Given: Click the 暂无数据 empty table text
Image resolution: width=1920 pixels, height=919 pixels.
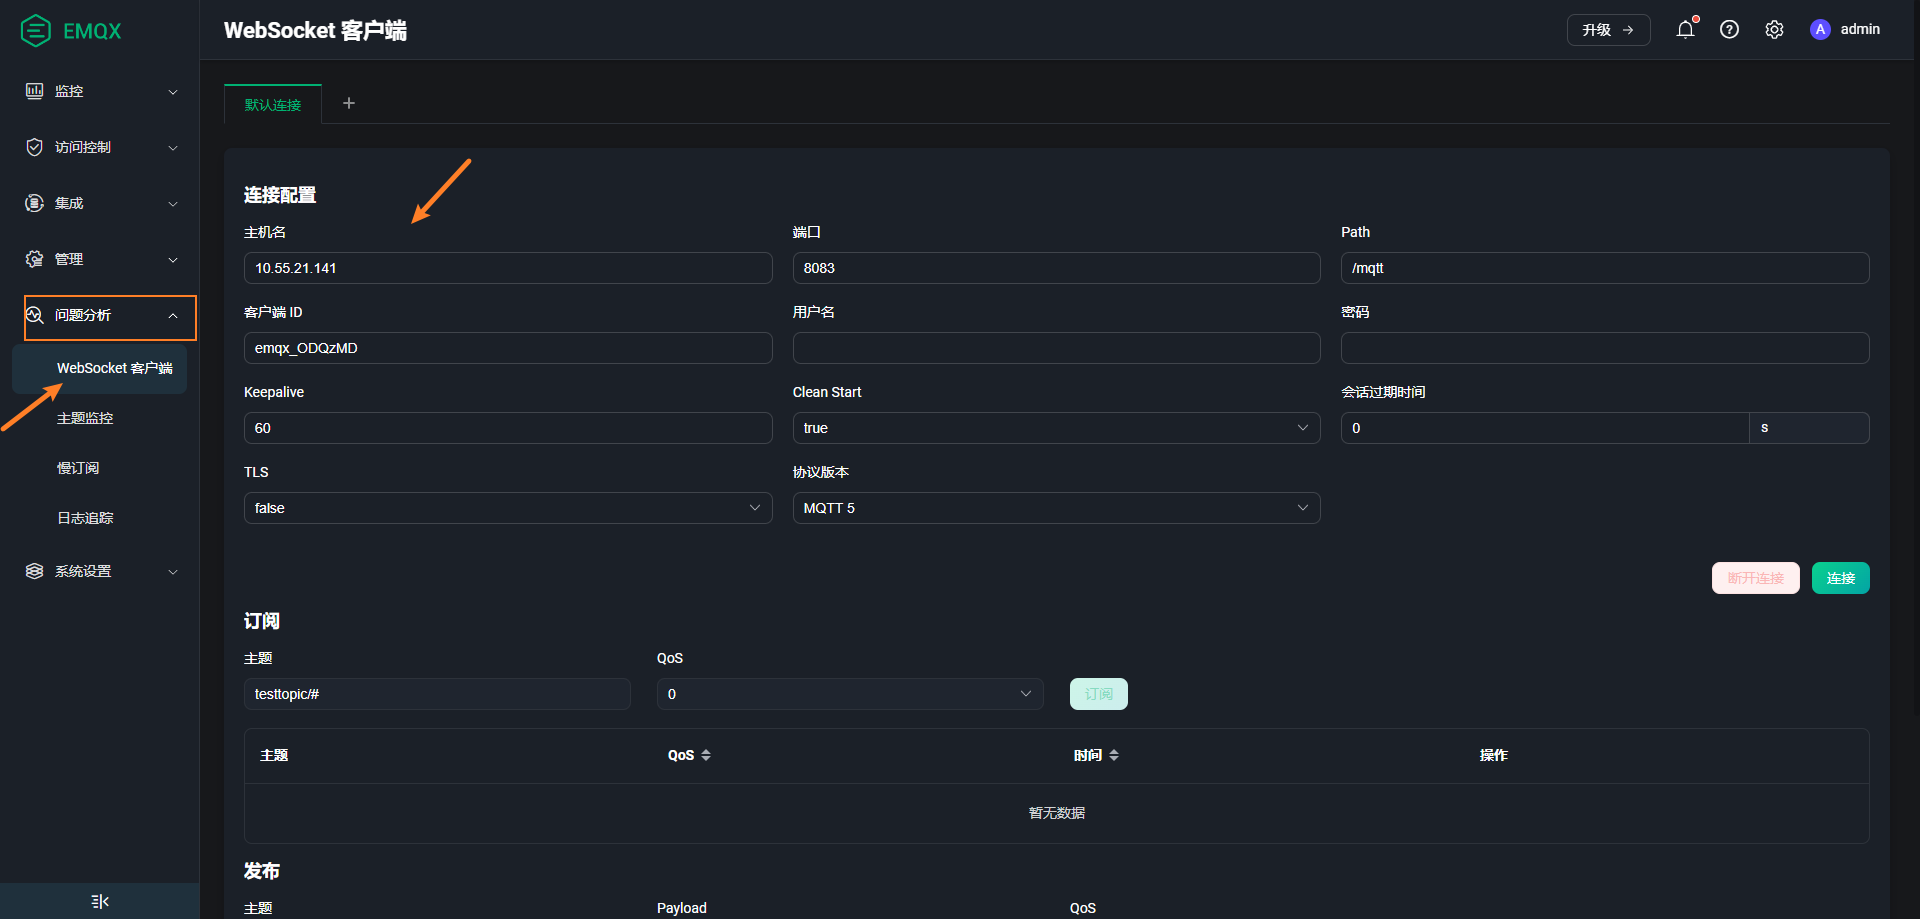Looking at the screenshot, I should pyautogui.click(x=1056, y=813).
